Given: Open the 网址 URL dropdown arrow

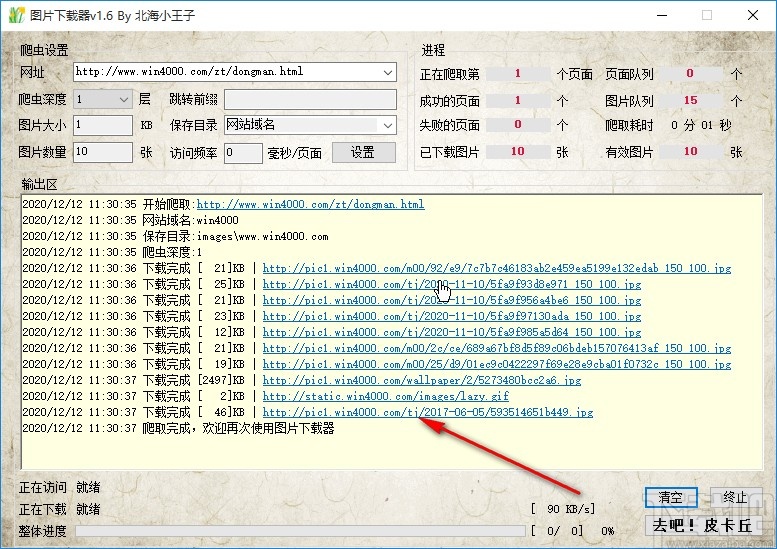Looking at the screenshot, I should [x=388, y=72].
